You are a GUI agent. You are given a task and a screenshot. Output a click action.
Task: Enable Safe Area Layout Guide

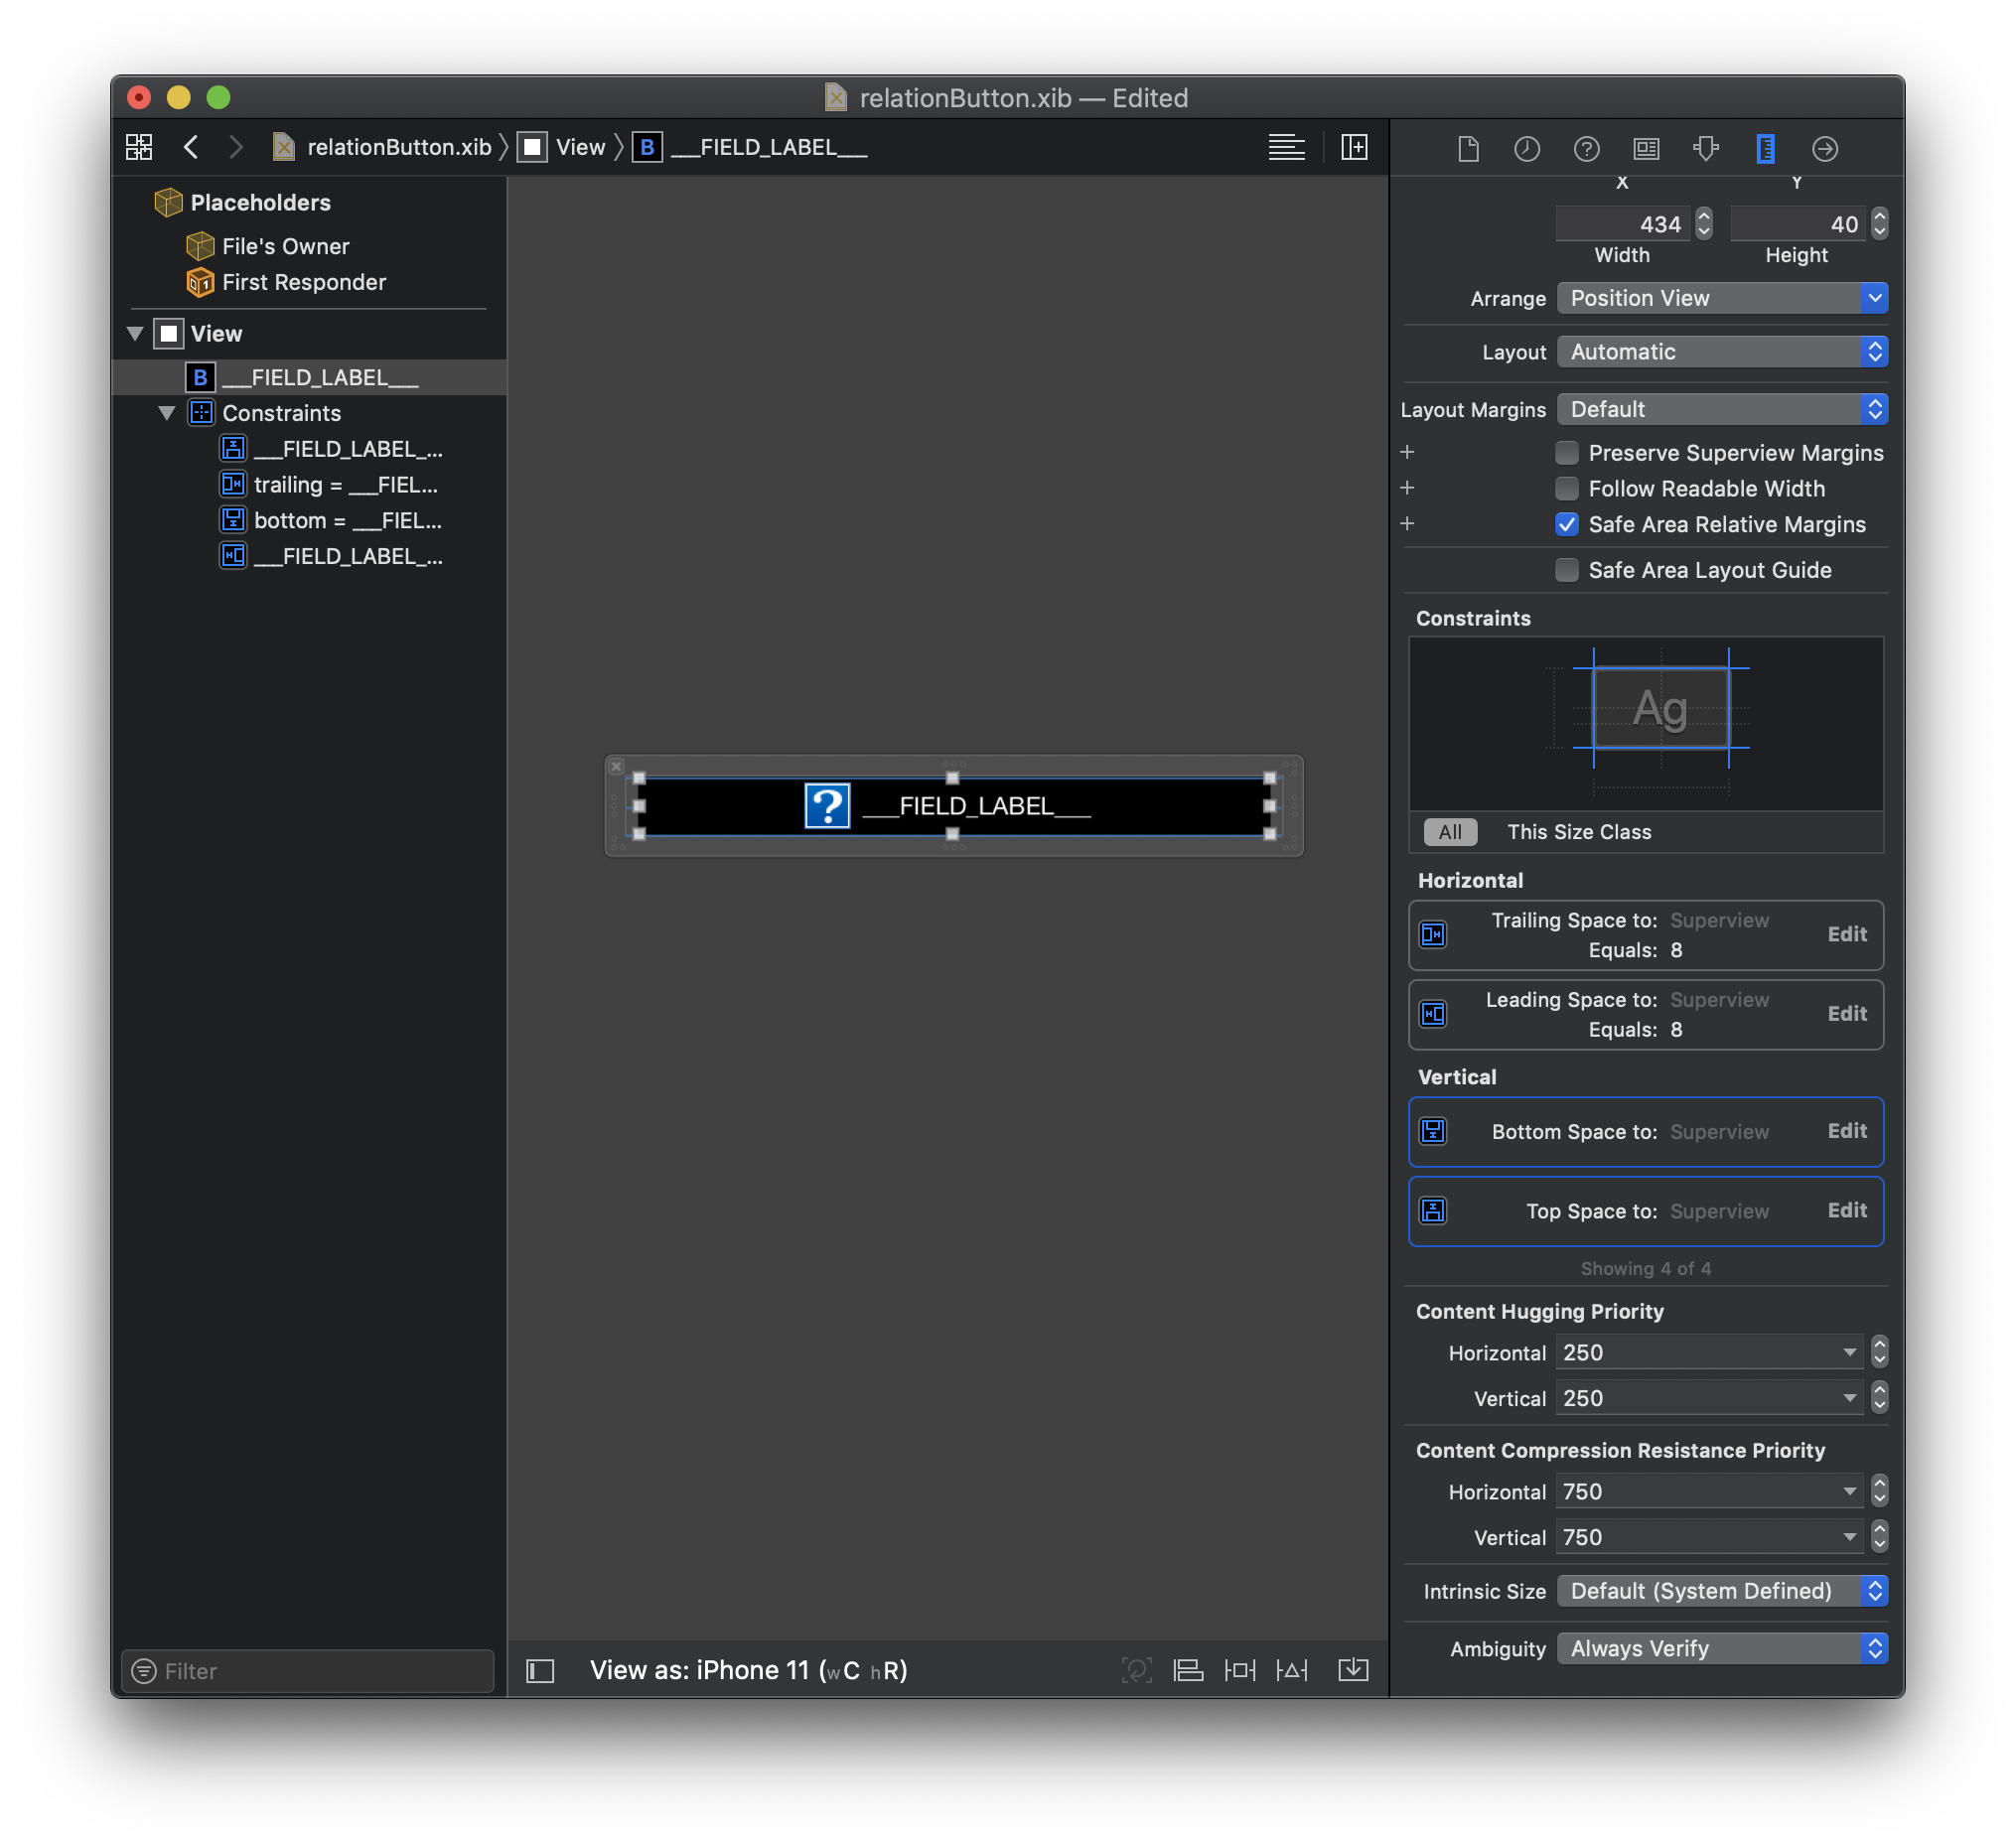coord(1567,570)
